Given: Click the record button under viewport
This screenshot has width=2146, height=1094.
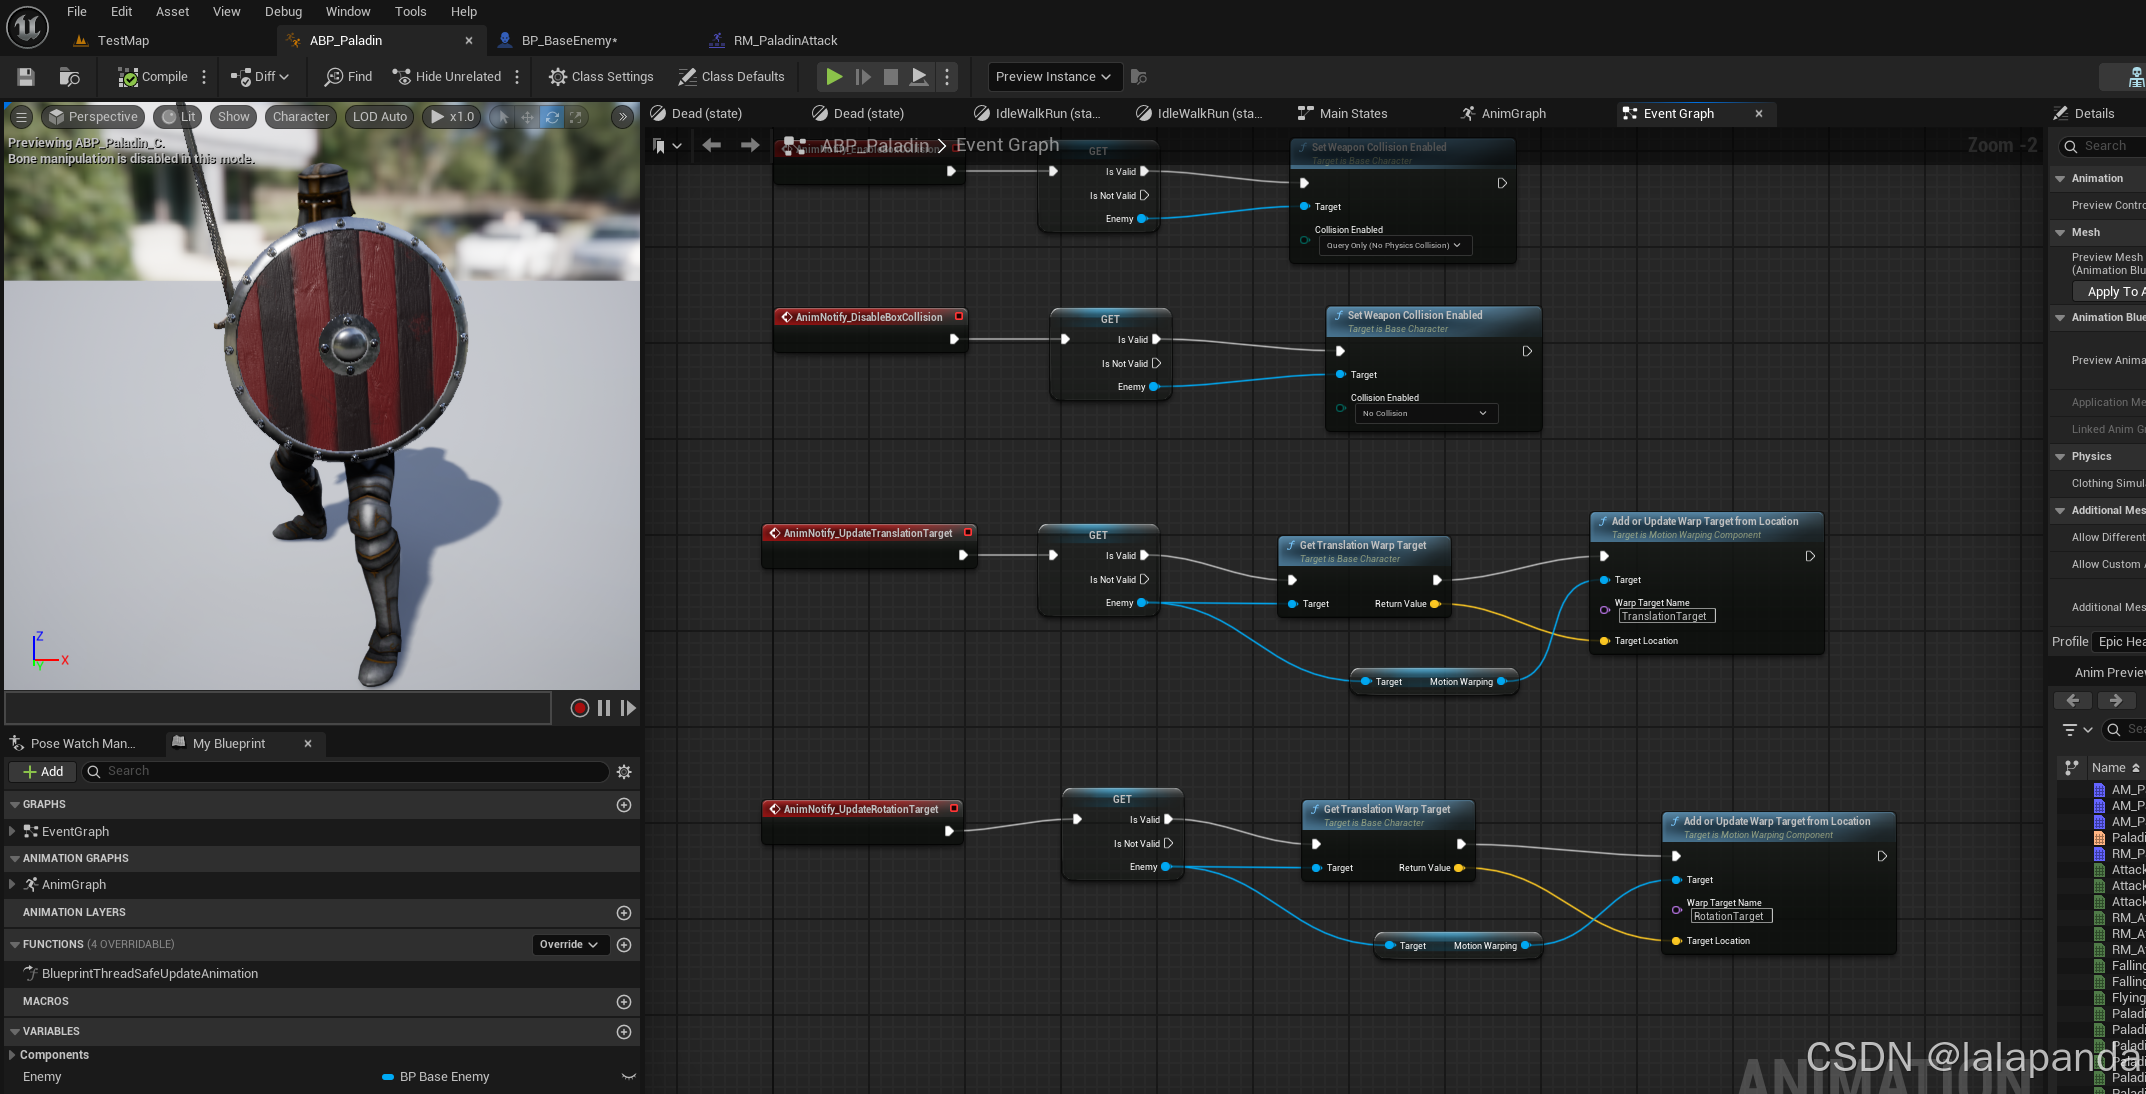Looking at the screenshot, I should coord(579,708).
